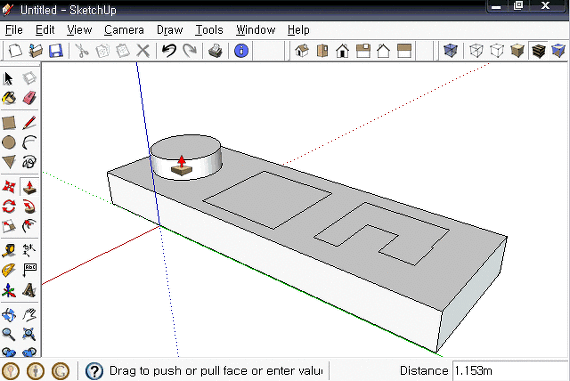The width and height of the screenshot is (570, 381).
Task: Switch to Left view
Action: (x=404, y=51)
